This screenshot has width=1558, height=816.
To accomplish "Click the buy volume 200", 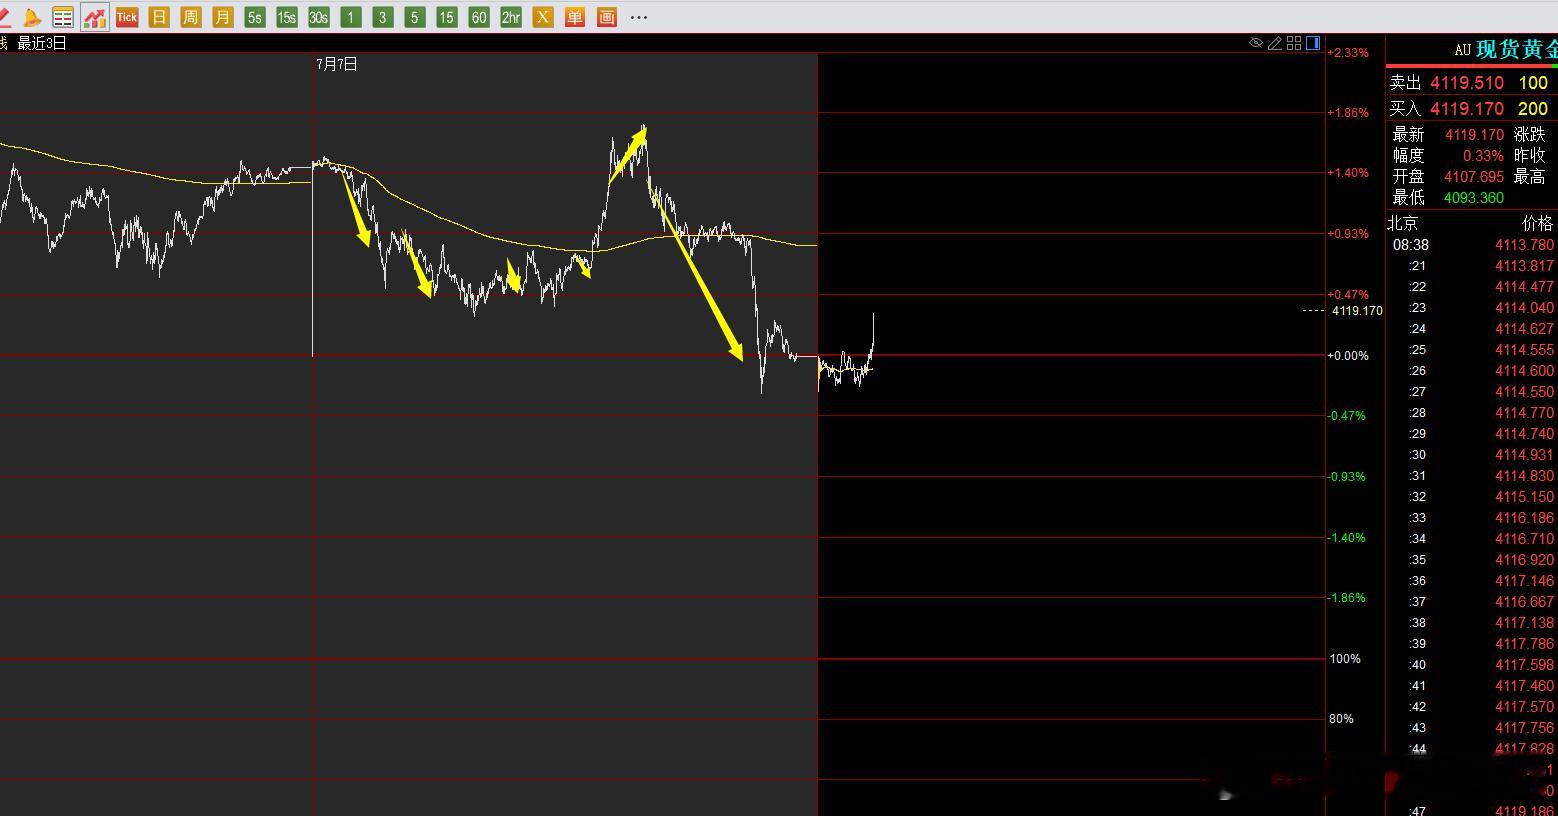I will pos(1533,108).
